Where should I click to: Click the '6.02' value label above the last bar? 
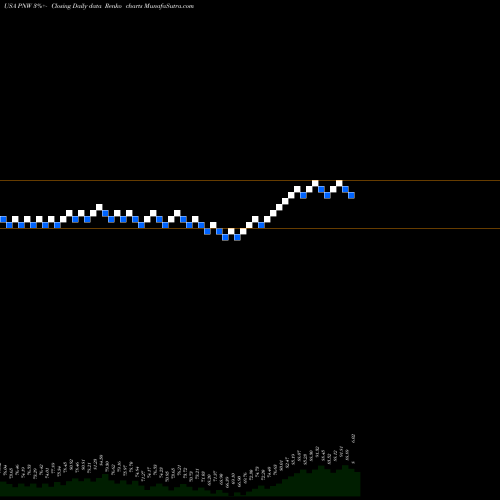(353, 438)
